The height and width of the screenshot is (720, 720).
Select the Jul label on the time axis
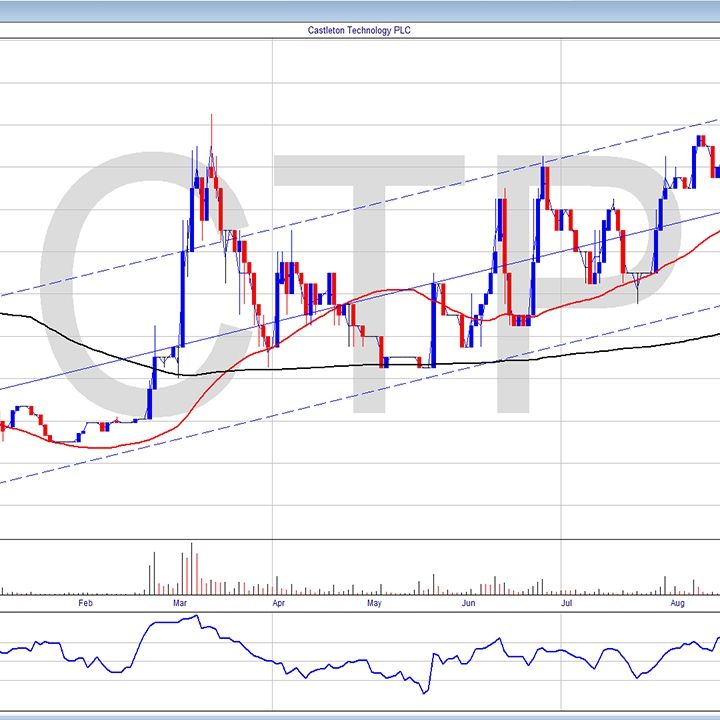point(566,603)
